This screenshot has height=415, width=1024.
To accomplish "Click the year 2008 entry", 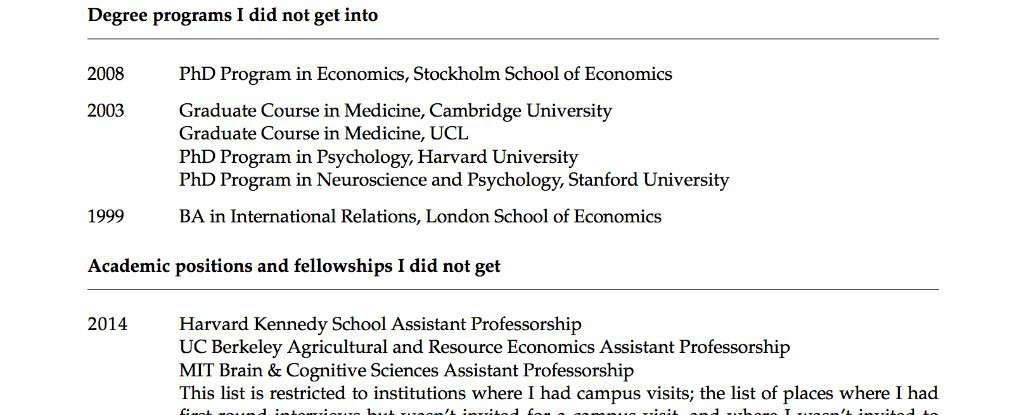I will [106, 74].
